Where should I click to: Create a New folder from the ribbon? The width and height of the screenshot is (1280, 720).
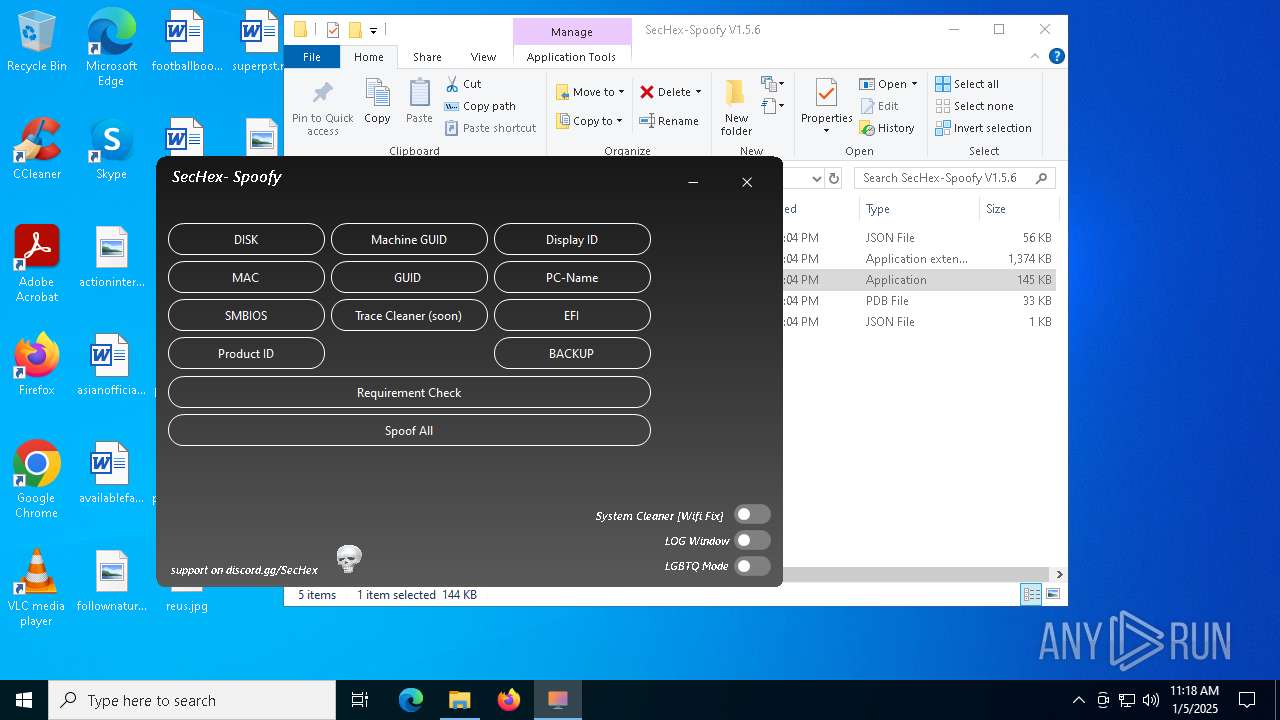pos(736,108)
